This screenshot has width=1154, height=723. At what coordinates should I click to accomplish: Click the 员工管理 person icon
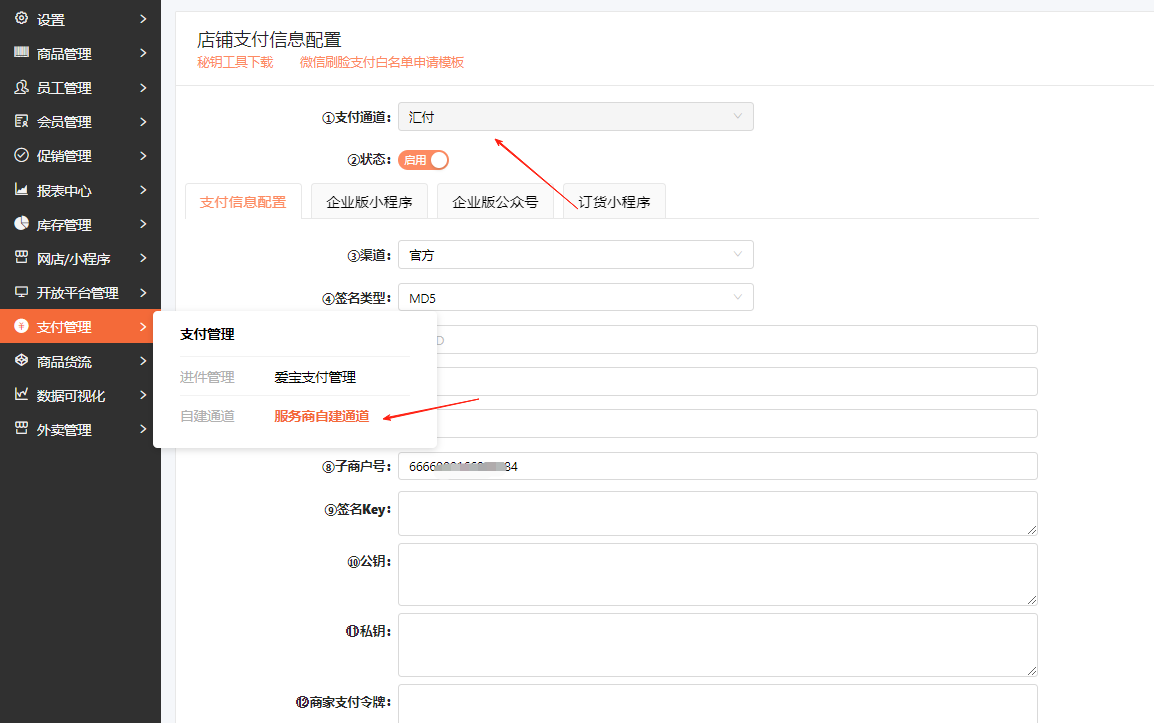[x=21, y=87]
